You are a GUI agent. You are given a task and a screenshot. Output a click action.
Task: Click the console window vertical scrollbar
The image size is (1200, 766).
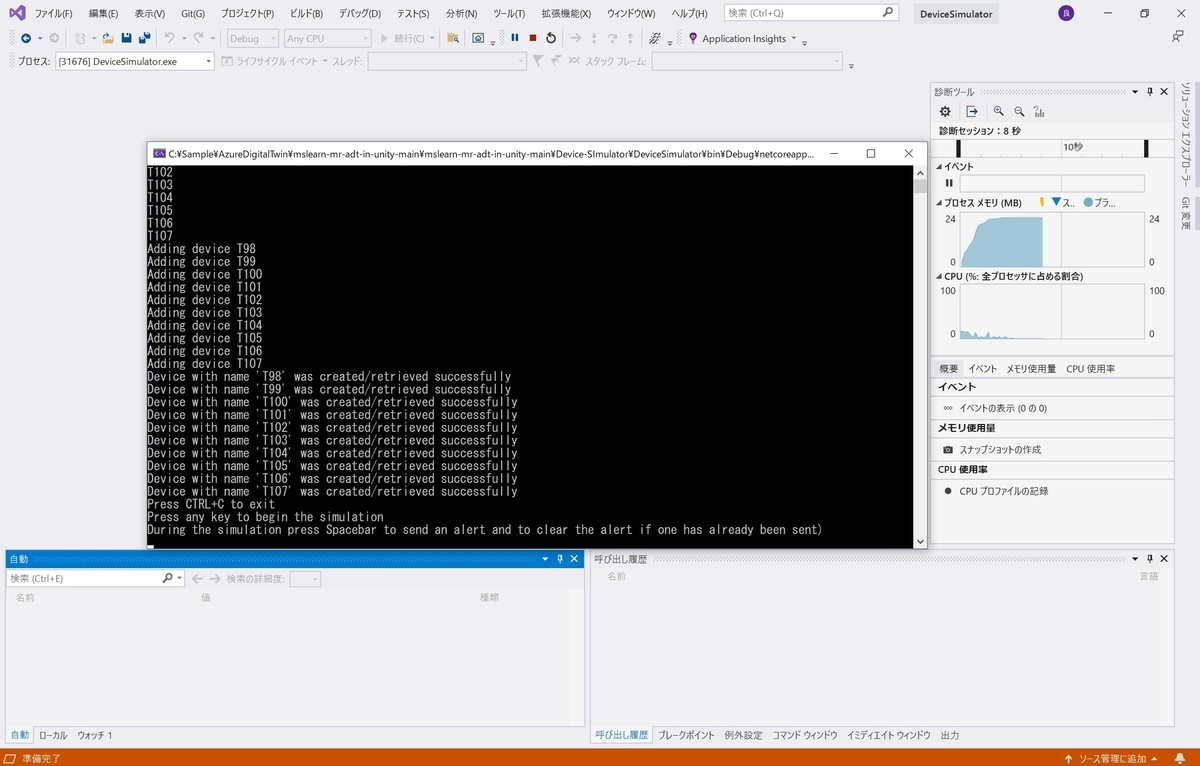click(x=920, y=356)
